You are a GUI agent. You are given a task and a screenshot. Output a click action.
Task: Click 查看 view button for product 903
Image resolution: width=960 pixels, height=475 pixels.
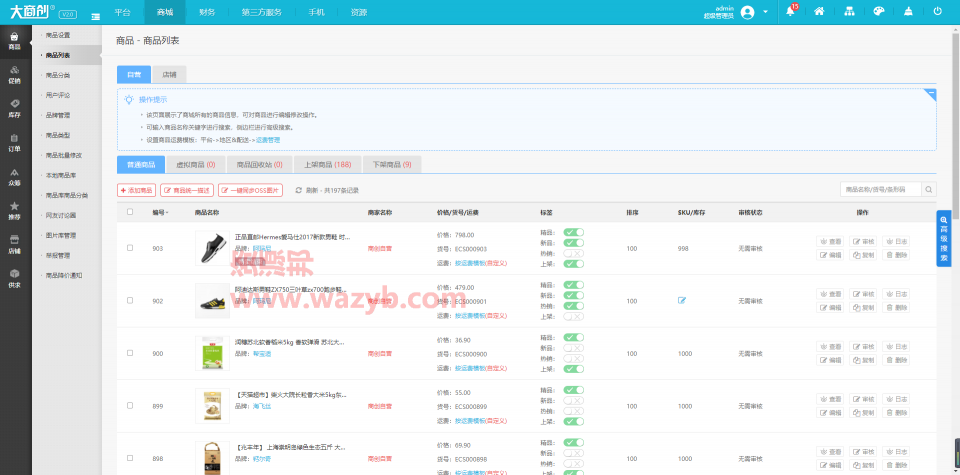coord(830,242)
